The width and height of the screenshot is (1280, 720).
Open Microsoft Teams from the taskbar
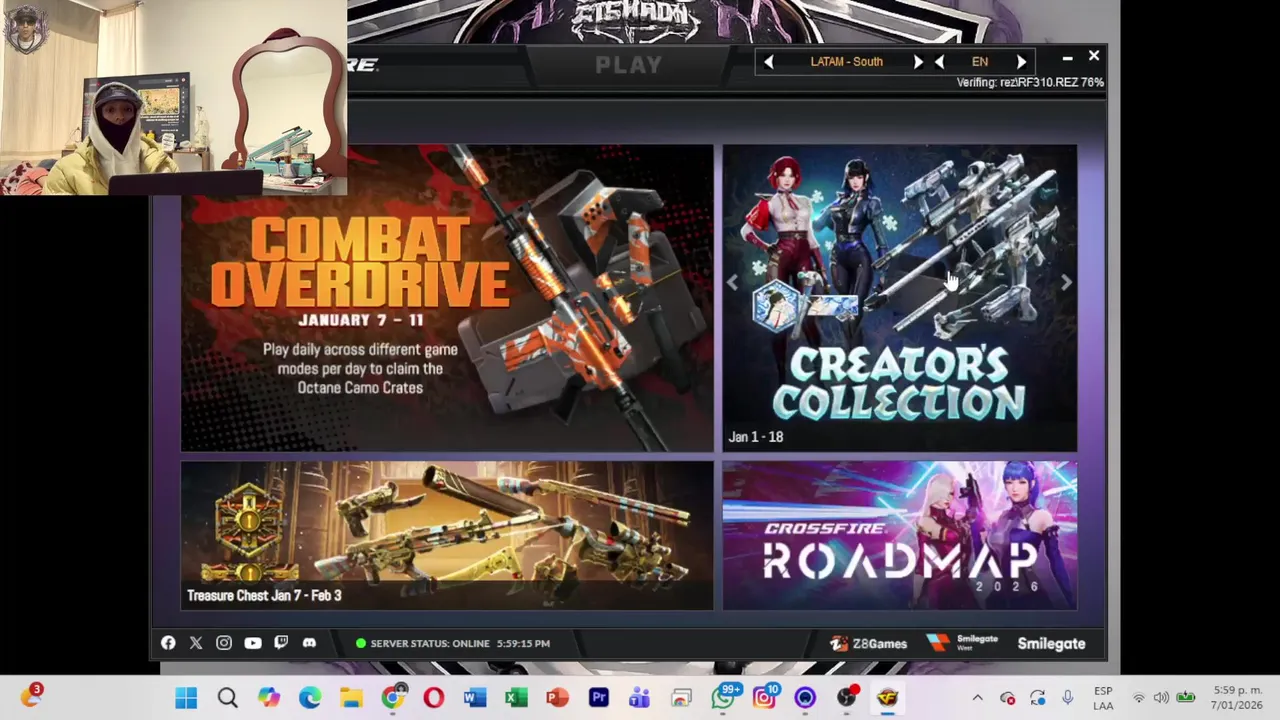coord(640,698)
